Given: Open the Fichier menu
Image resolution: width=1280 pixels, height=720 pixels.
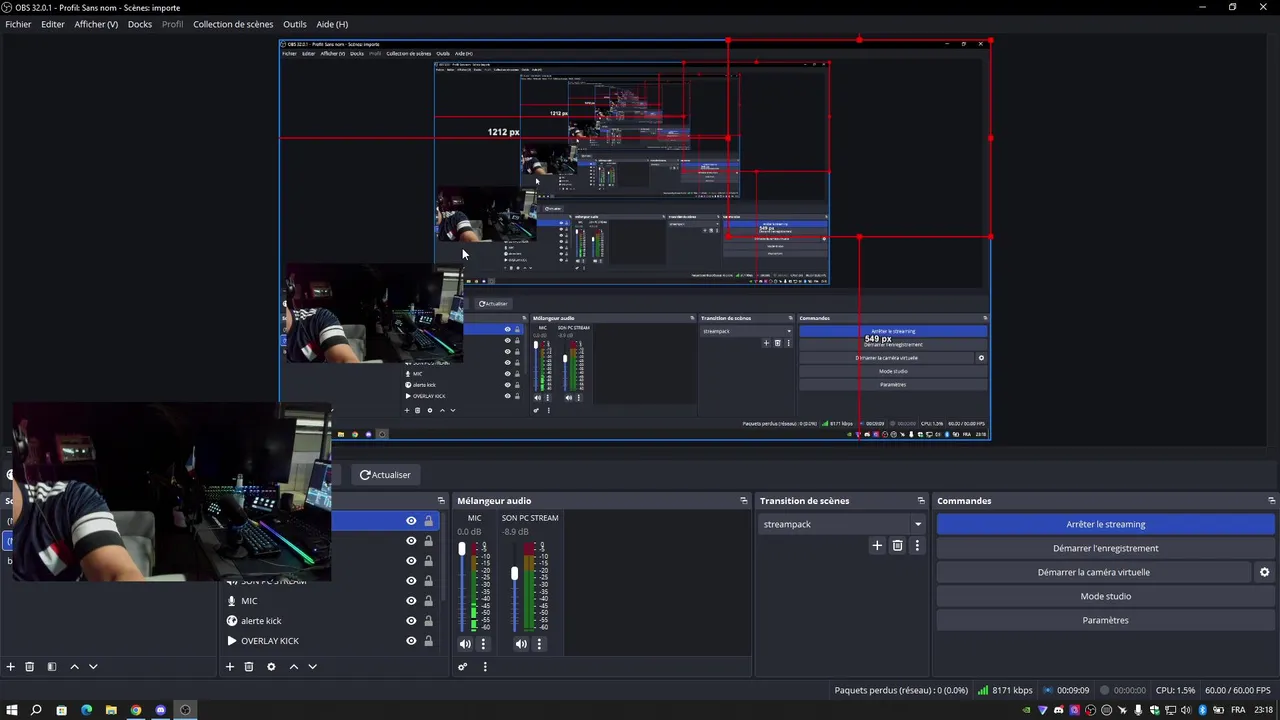Looking at the screenshot, I should pyautogui.click(x=18, y=24).
